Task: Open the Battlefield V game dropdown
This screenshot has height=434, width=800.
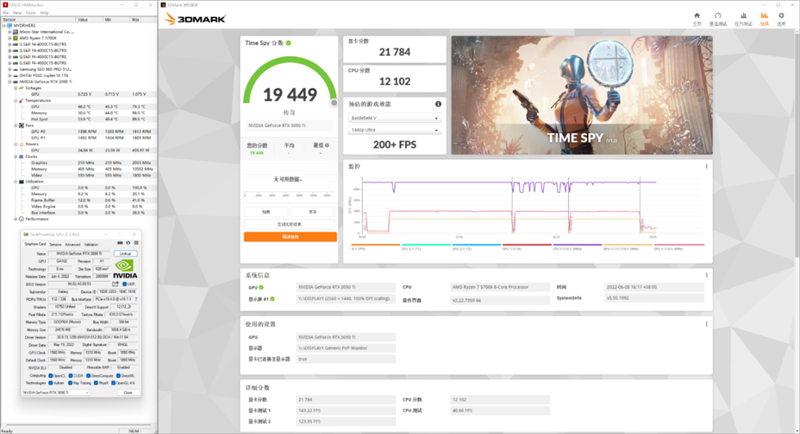Action: (x=394, y=118)
